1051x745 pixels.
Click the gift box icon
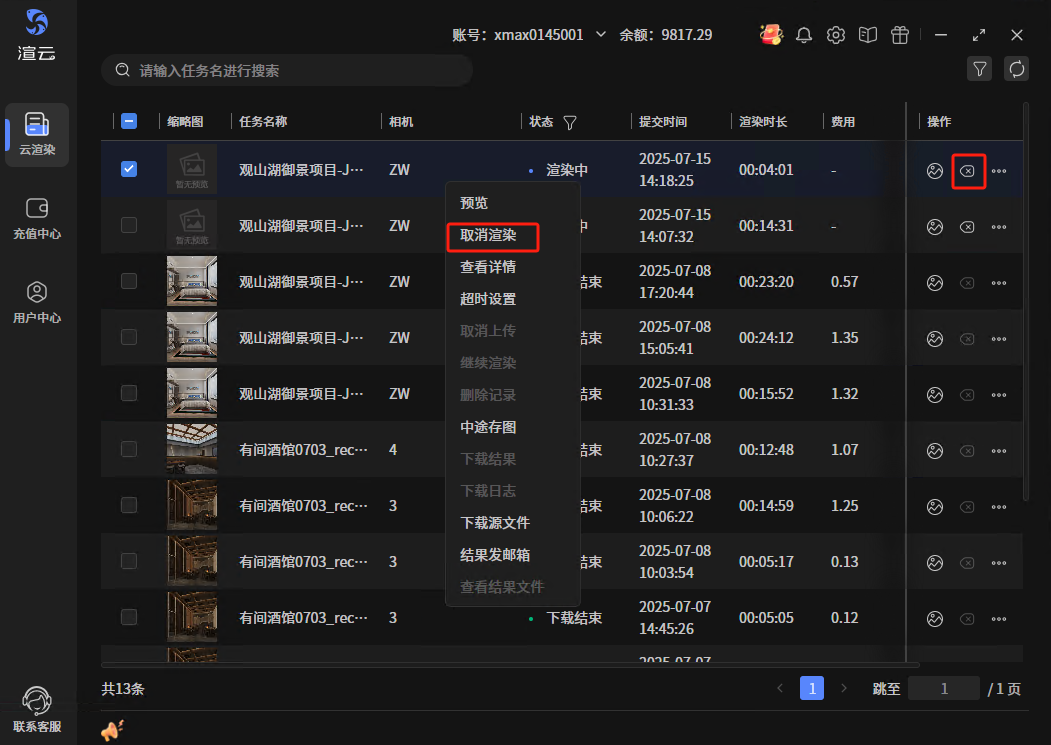click(900, 35)
